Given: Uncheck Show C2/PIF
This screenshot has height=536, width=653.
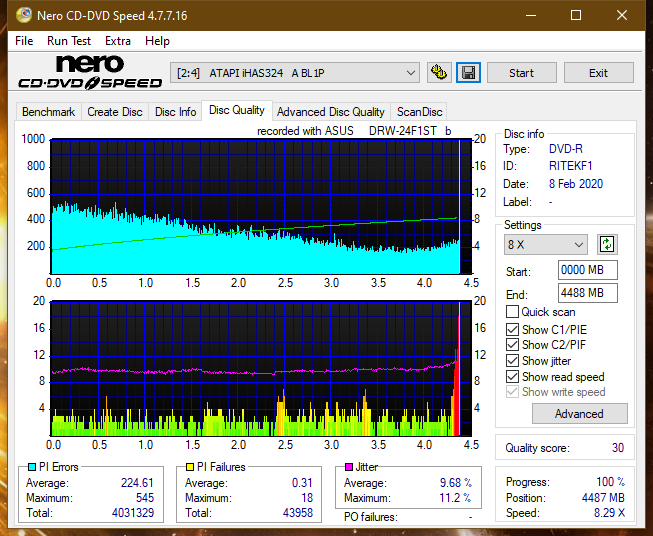Looking at the screenshot, I should click(512, 345).
